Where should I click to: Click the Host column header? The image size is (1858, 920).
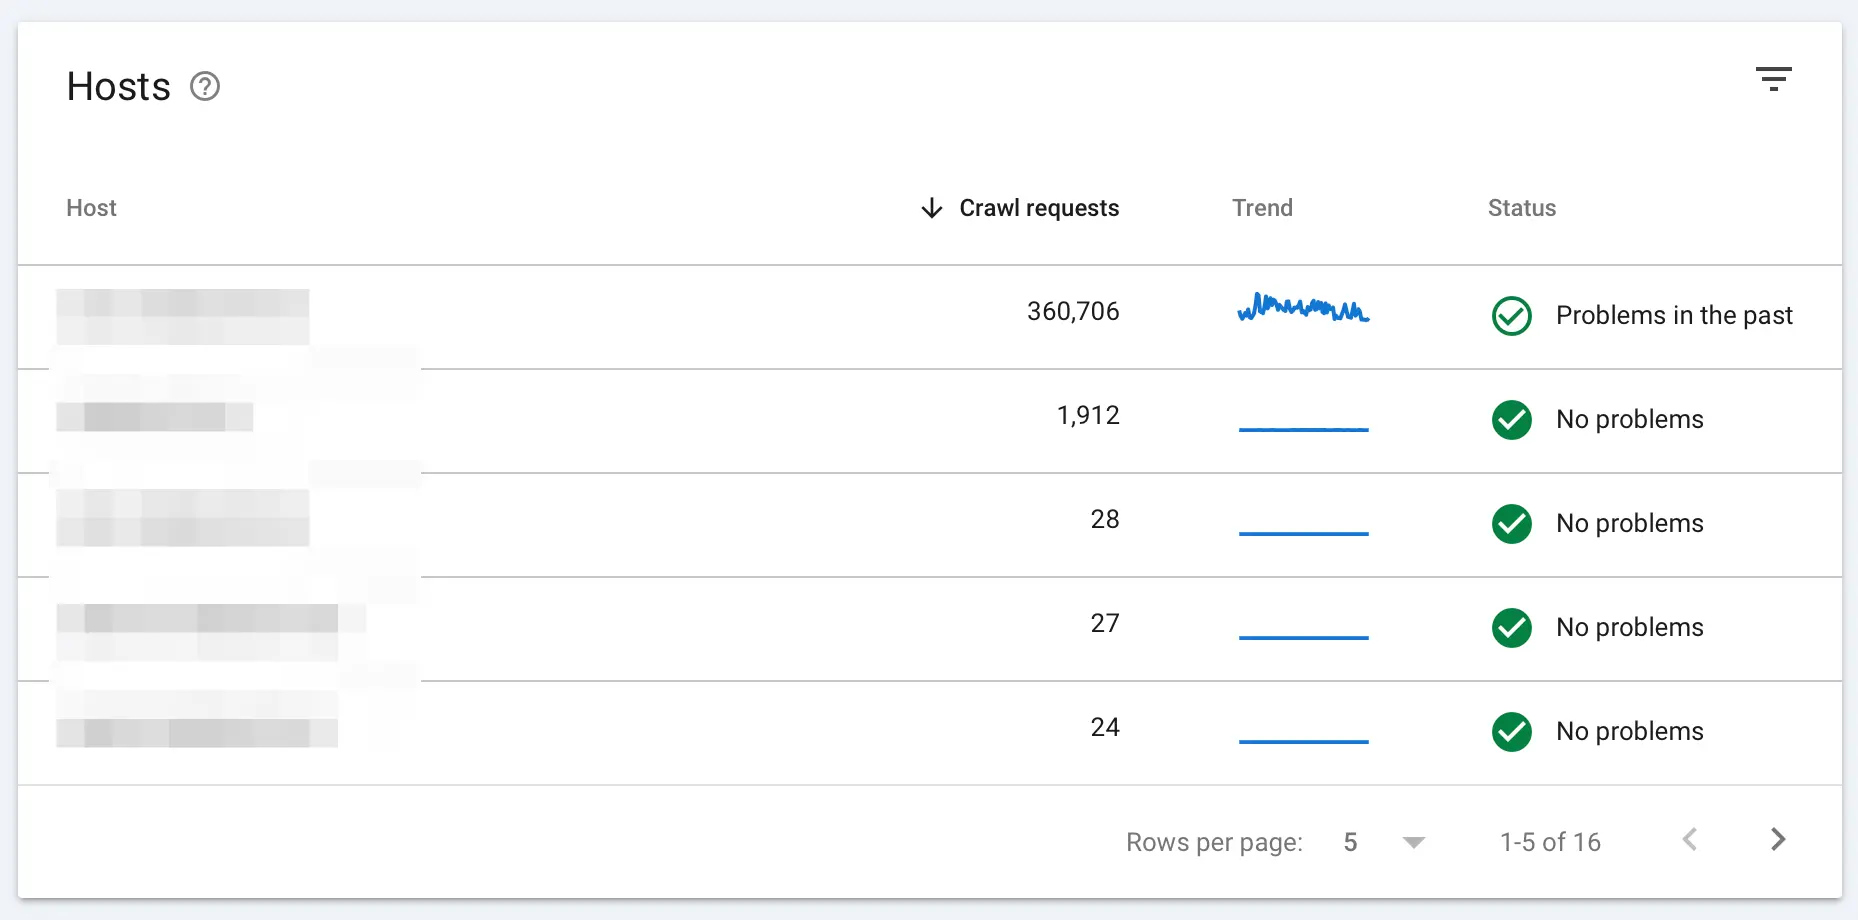91,208
